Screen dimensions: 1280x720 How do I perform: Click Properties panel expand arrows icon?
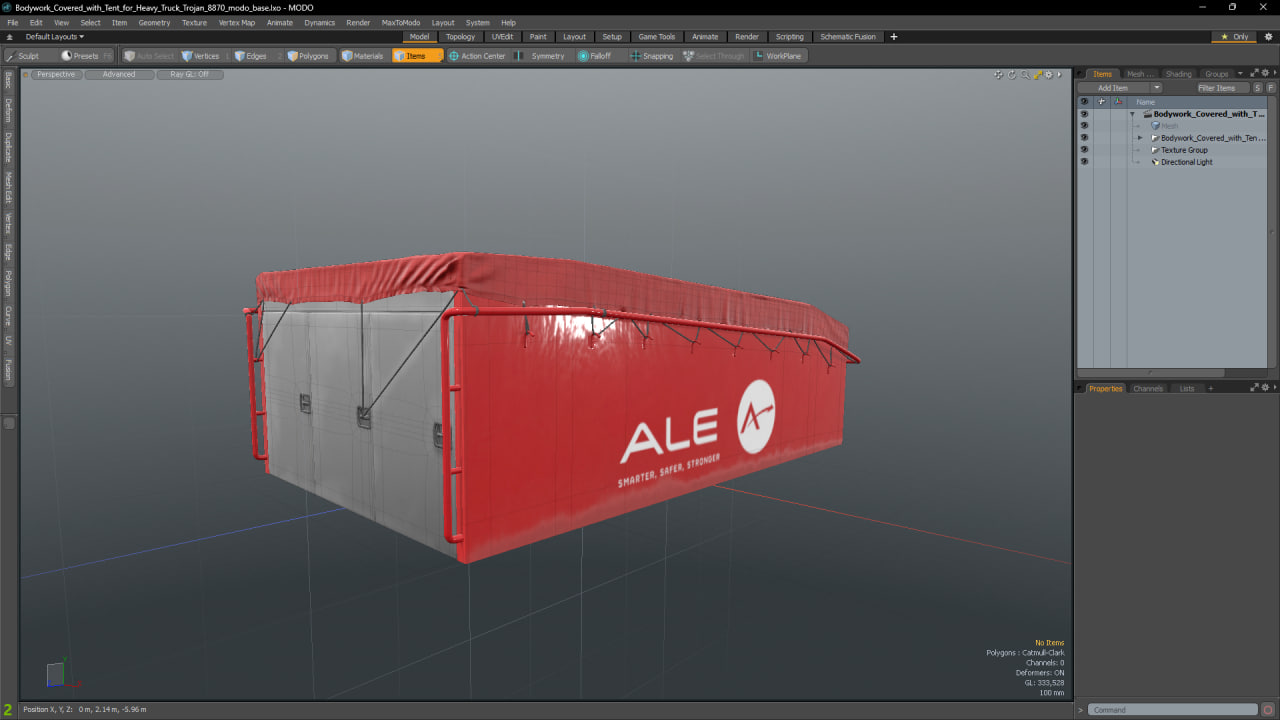[1254, 388]
